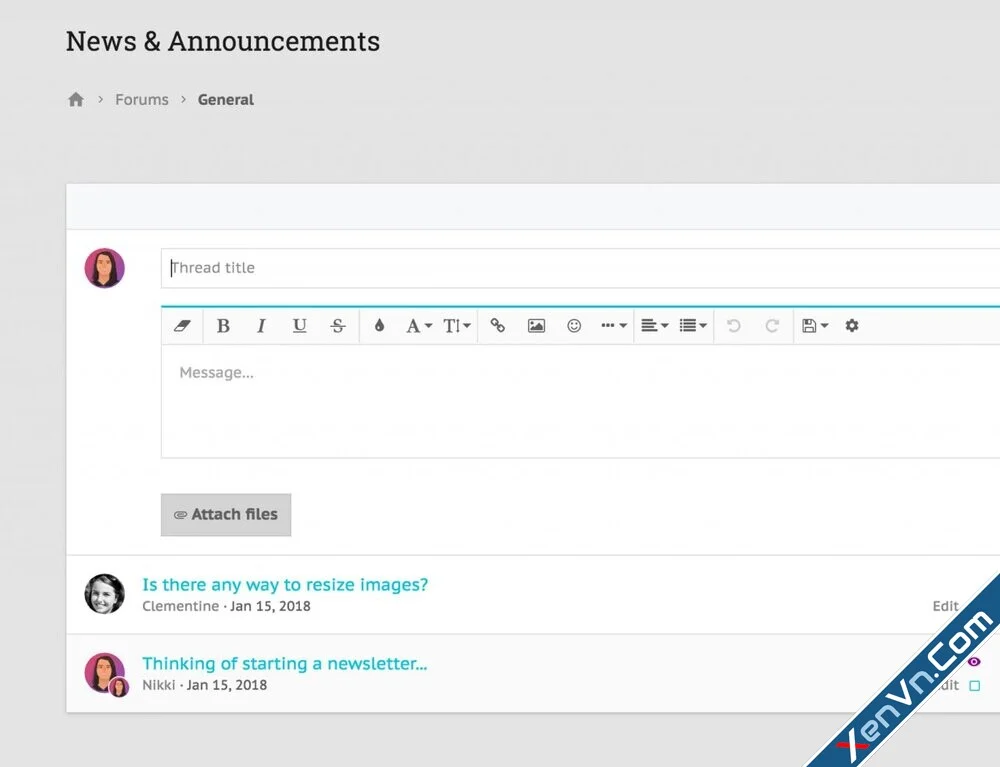Toggle italic formatting

(x=261, y=326)
